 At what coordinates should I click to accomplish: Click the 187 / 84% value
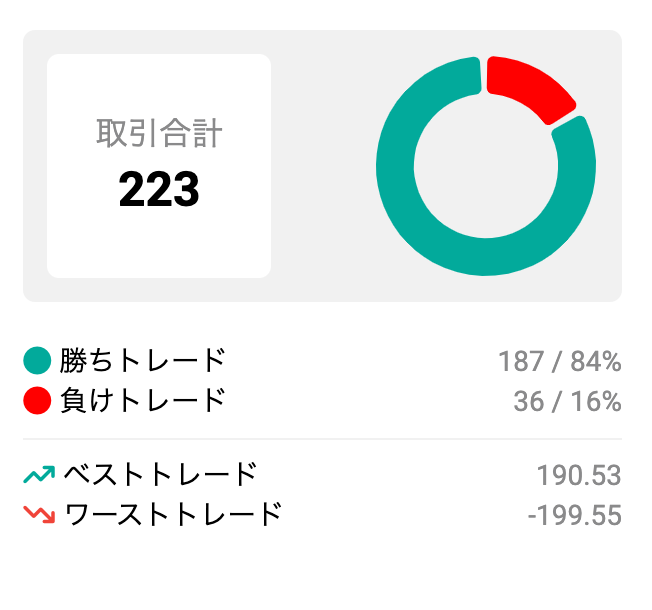[560, 361]
